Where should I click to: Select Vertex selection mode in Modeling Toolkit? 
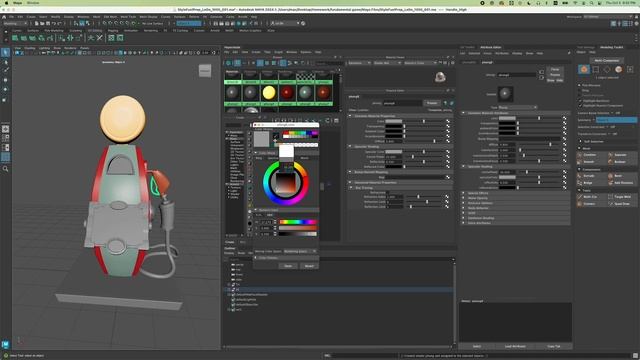coord(596,69)
